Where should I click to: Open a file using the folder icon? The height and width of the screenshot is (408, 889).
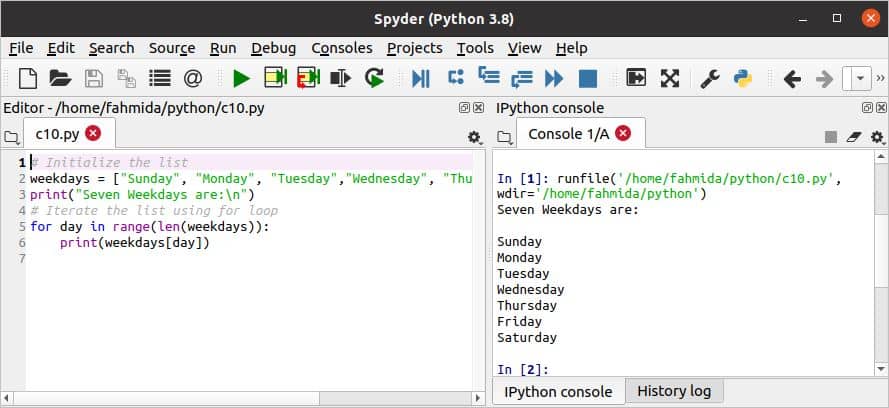pos(60,78)
